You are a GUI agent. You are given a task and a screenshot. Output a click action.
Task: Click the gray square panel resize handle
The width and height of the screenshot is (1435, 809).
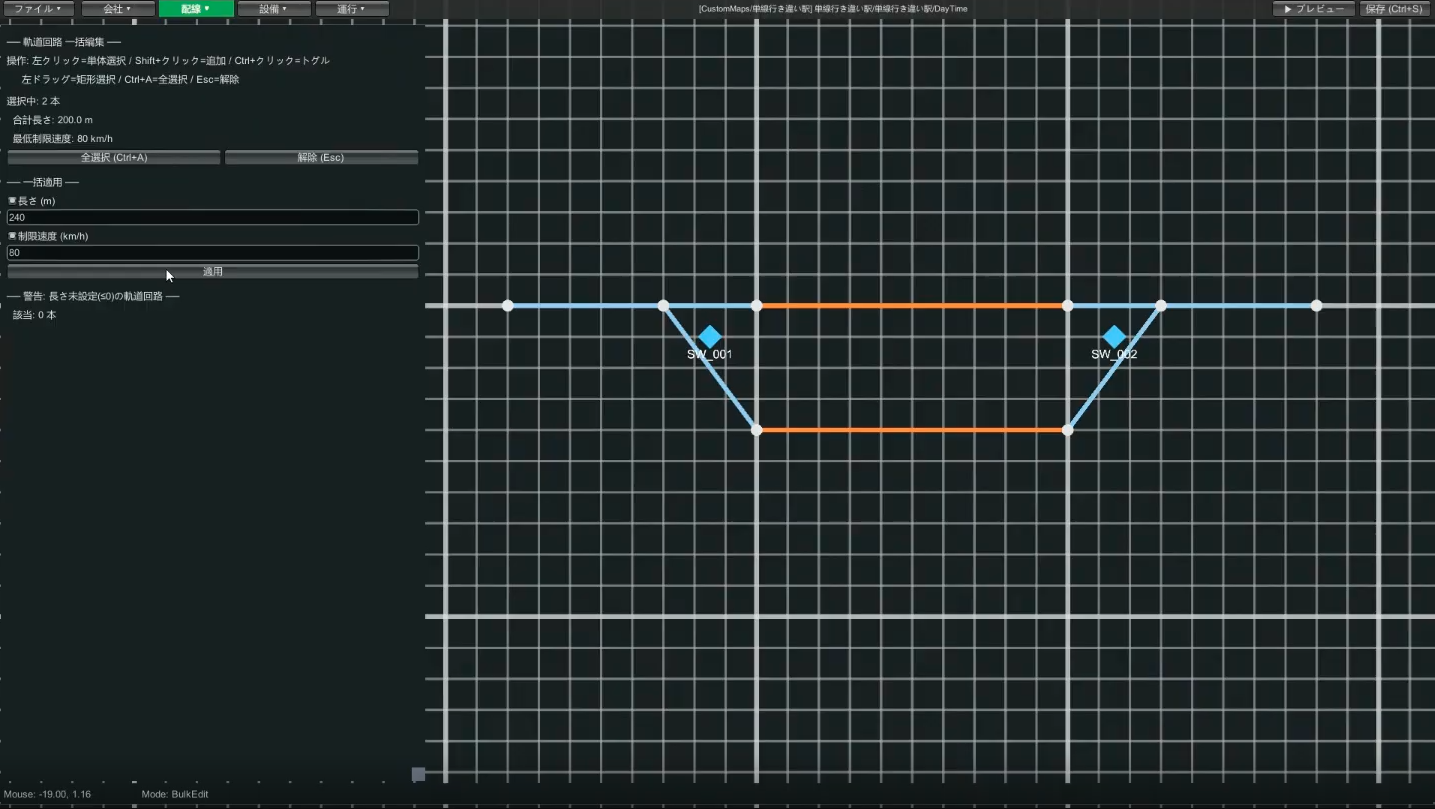[418, 774]
